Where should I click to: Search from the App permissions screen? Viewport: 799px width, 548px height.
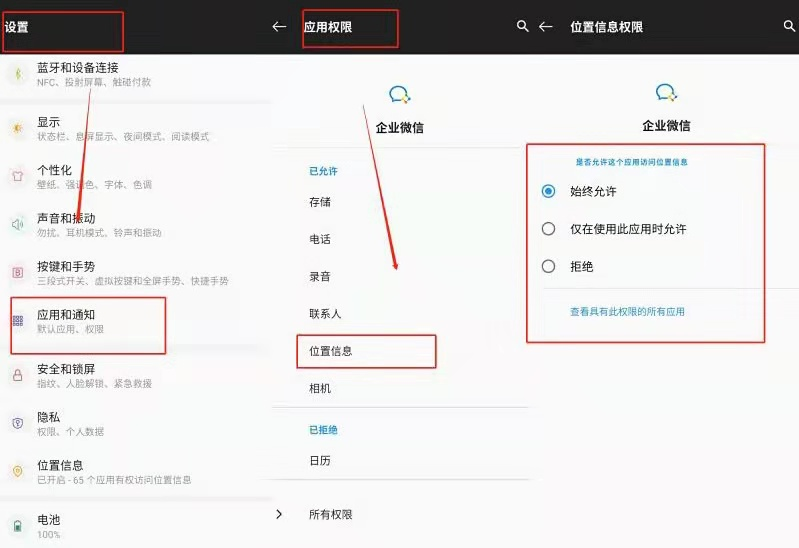522,26
